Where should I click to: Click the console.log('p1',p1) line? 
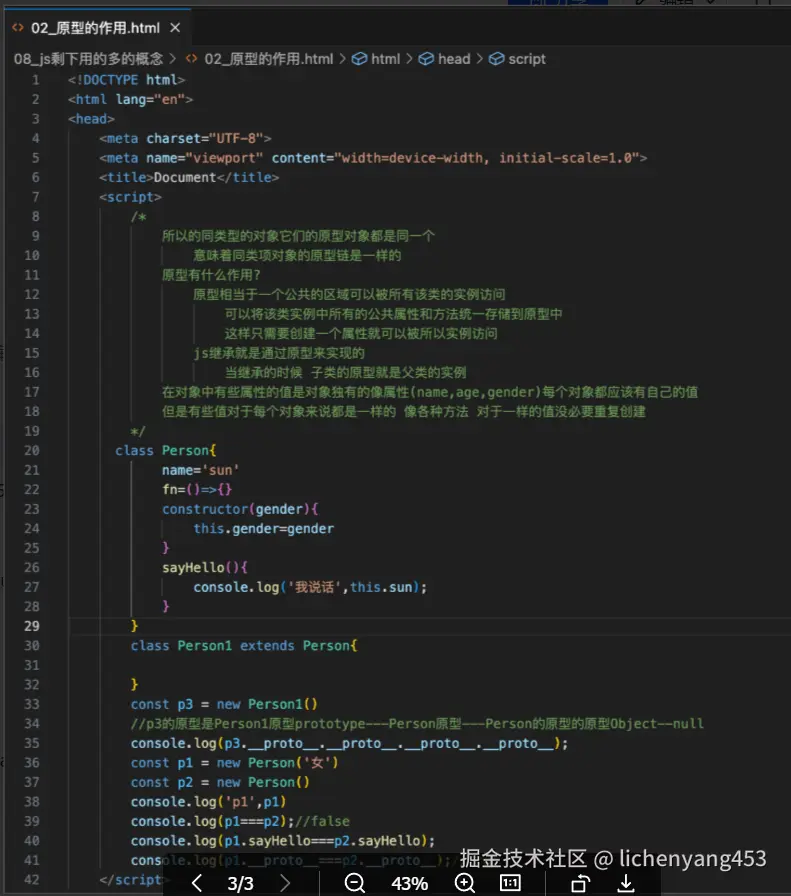click(208, 802)
